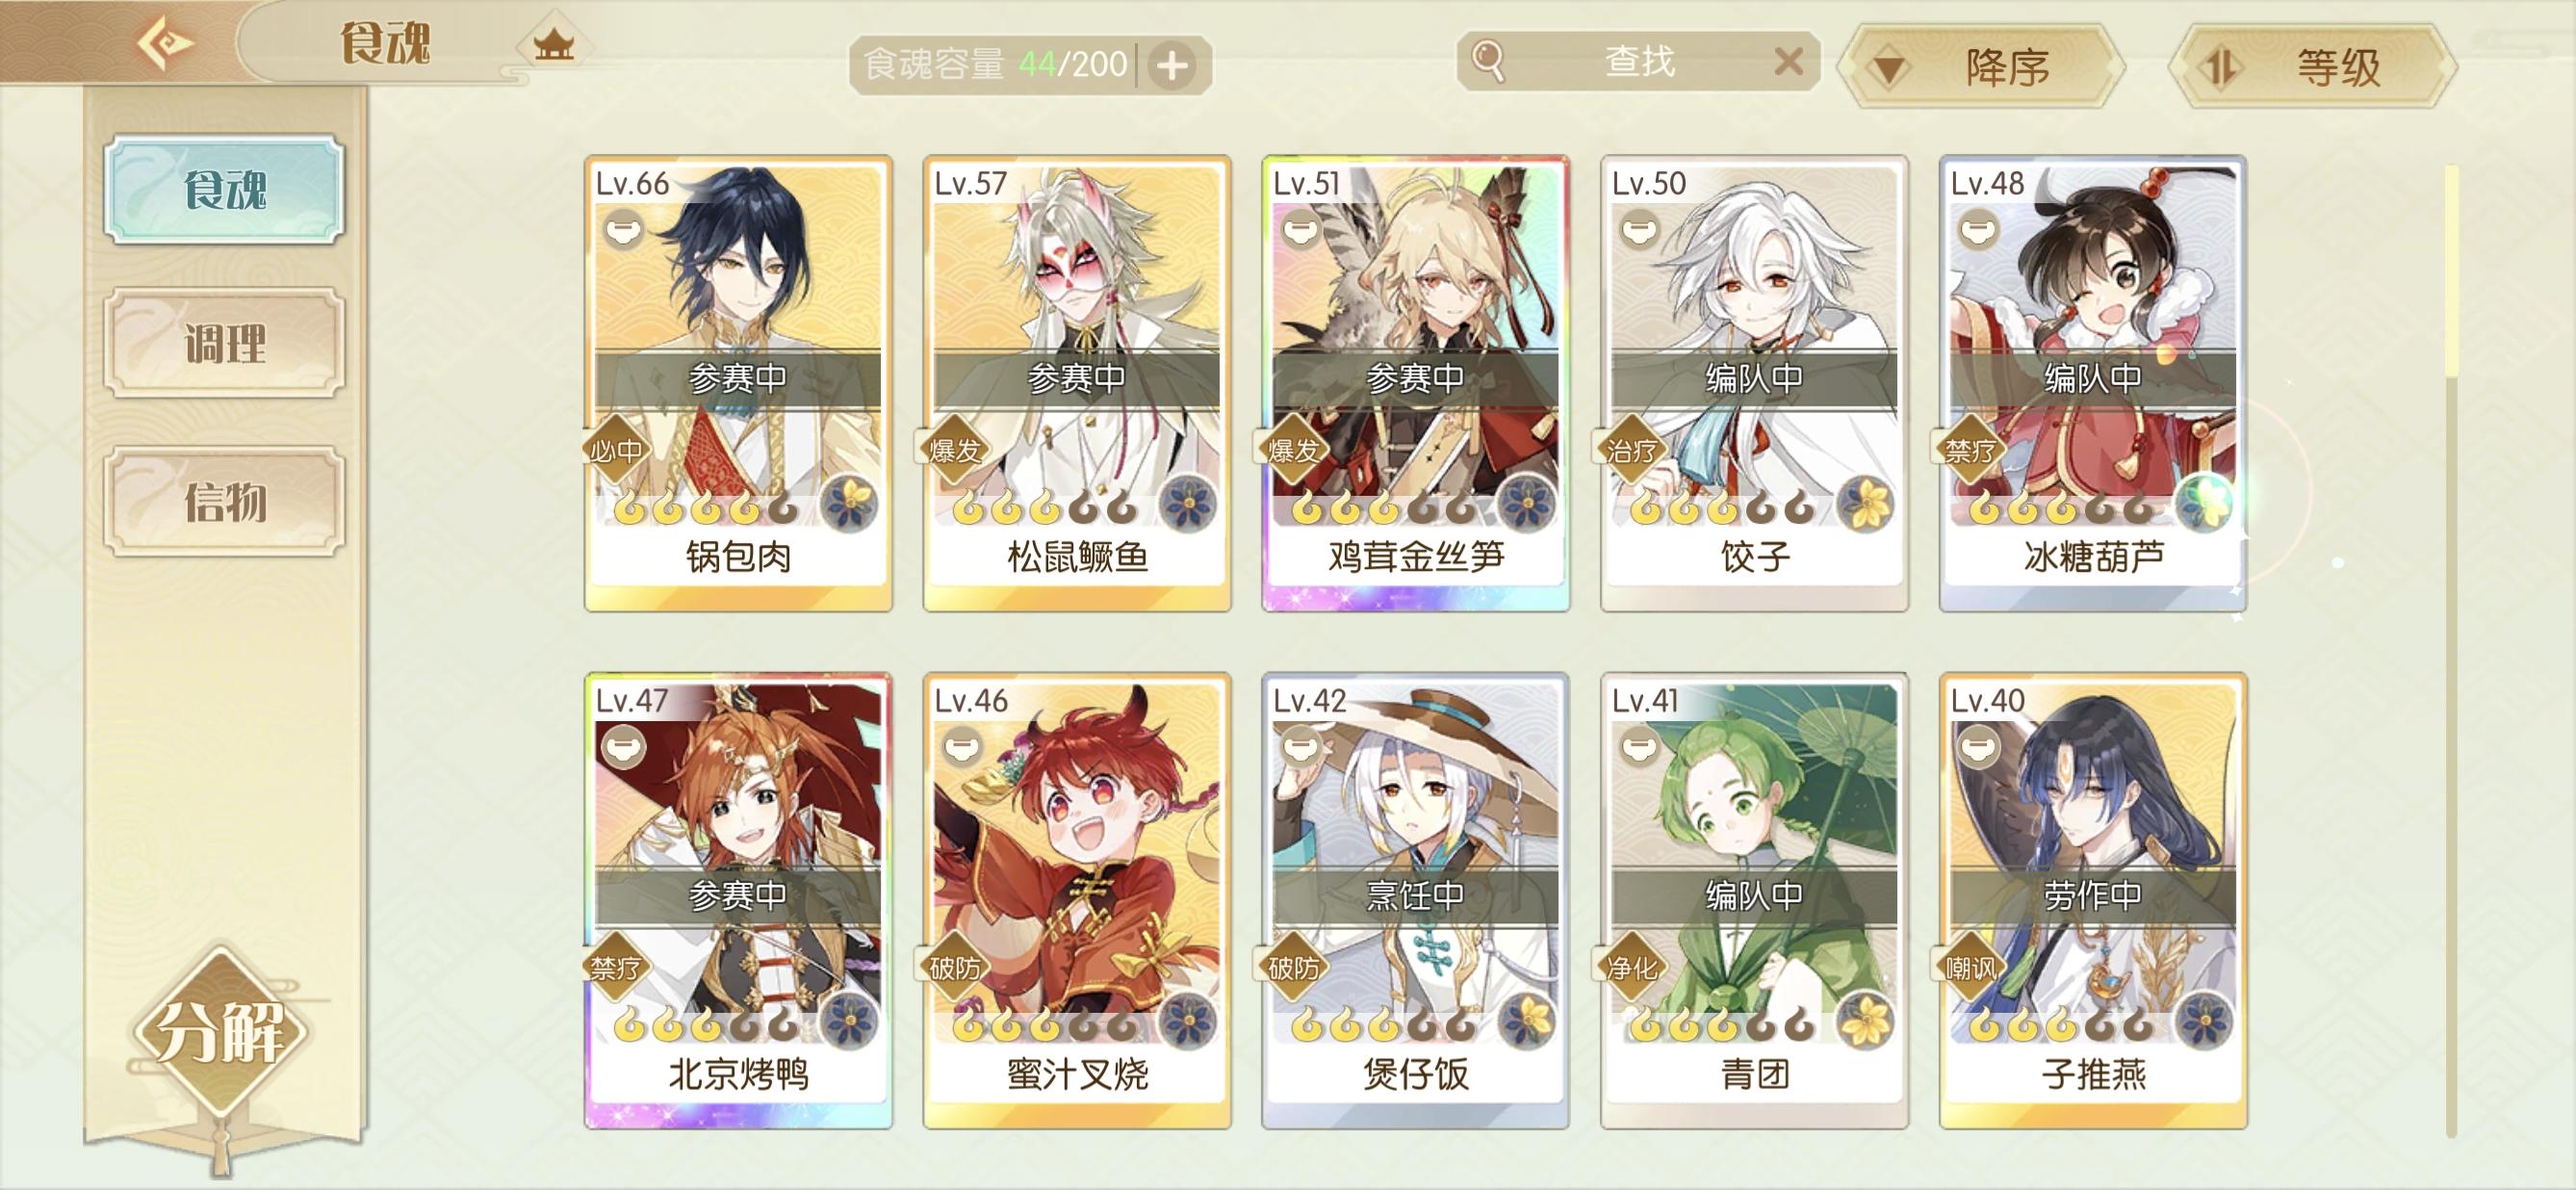Open the 信物 tab
Viewport: 2576px width, 1190px height.
225,501
